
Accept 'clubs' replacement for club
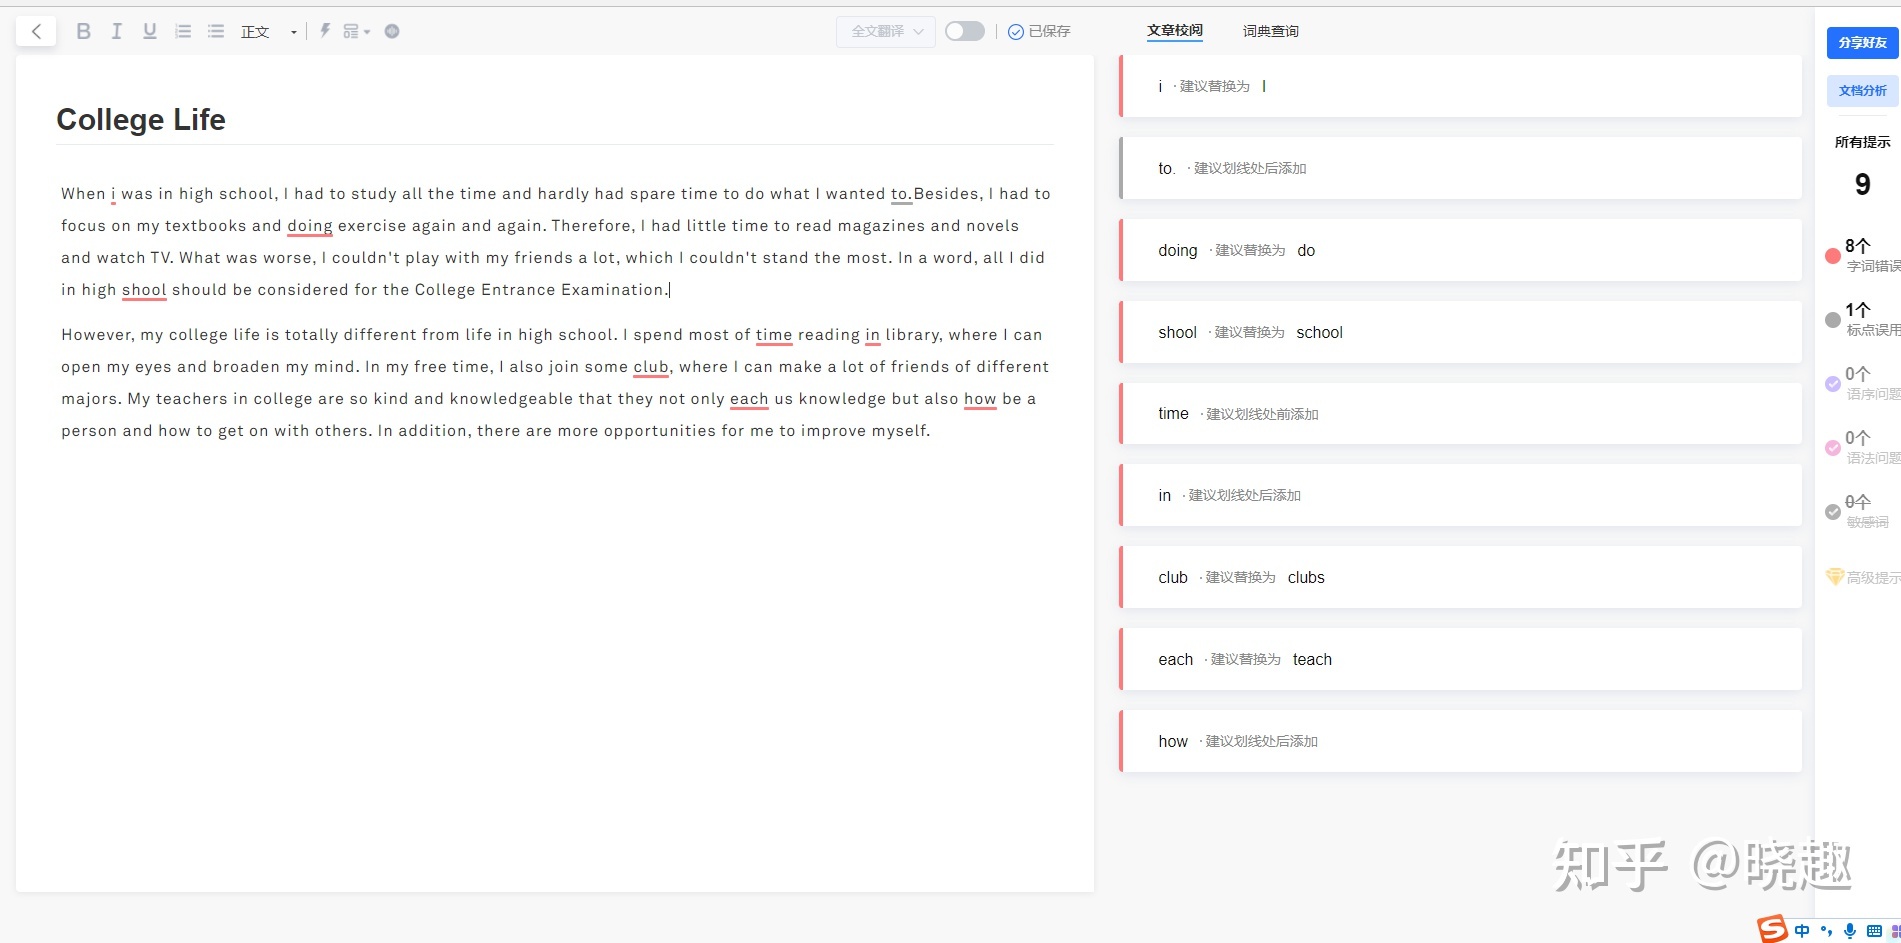[1306, 577]
